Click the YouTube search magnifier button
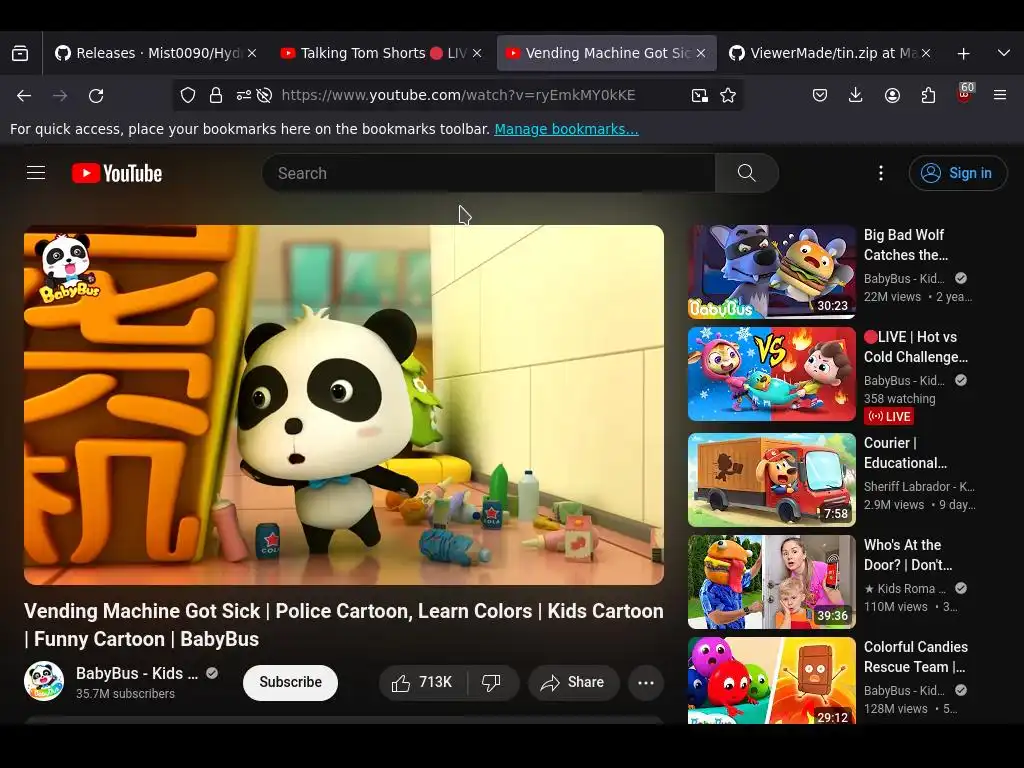1024x768 pixels. (x=746, y=173)
